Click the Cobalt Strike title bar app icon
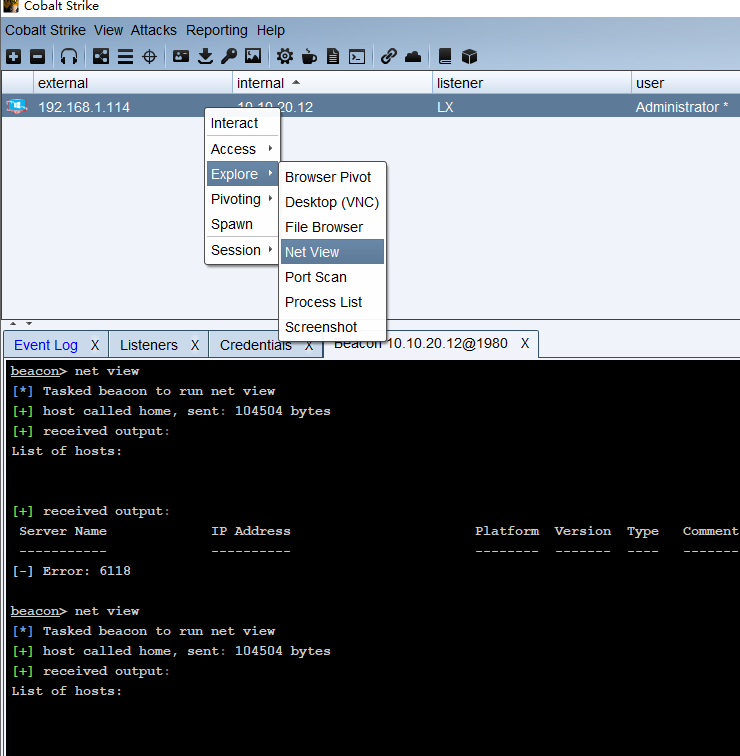Image resolution: width=740 pixels, height=756 pixels. coord(11,6)
